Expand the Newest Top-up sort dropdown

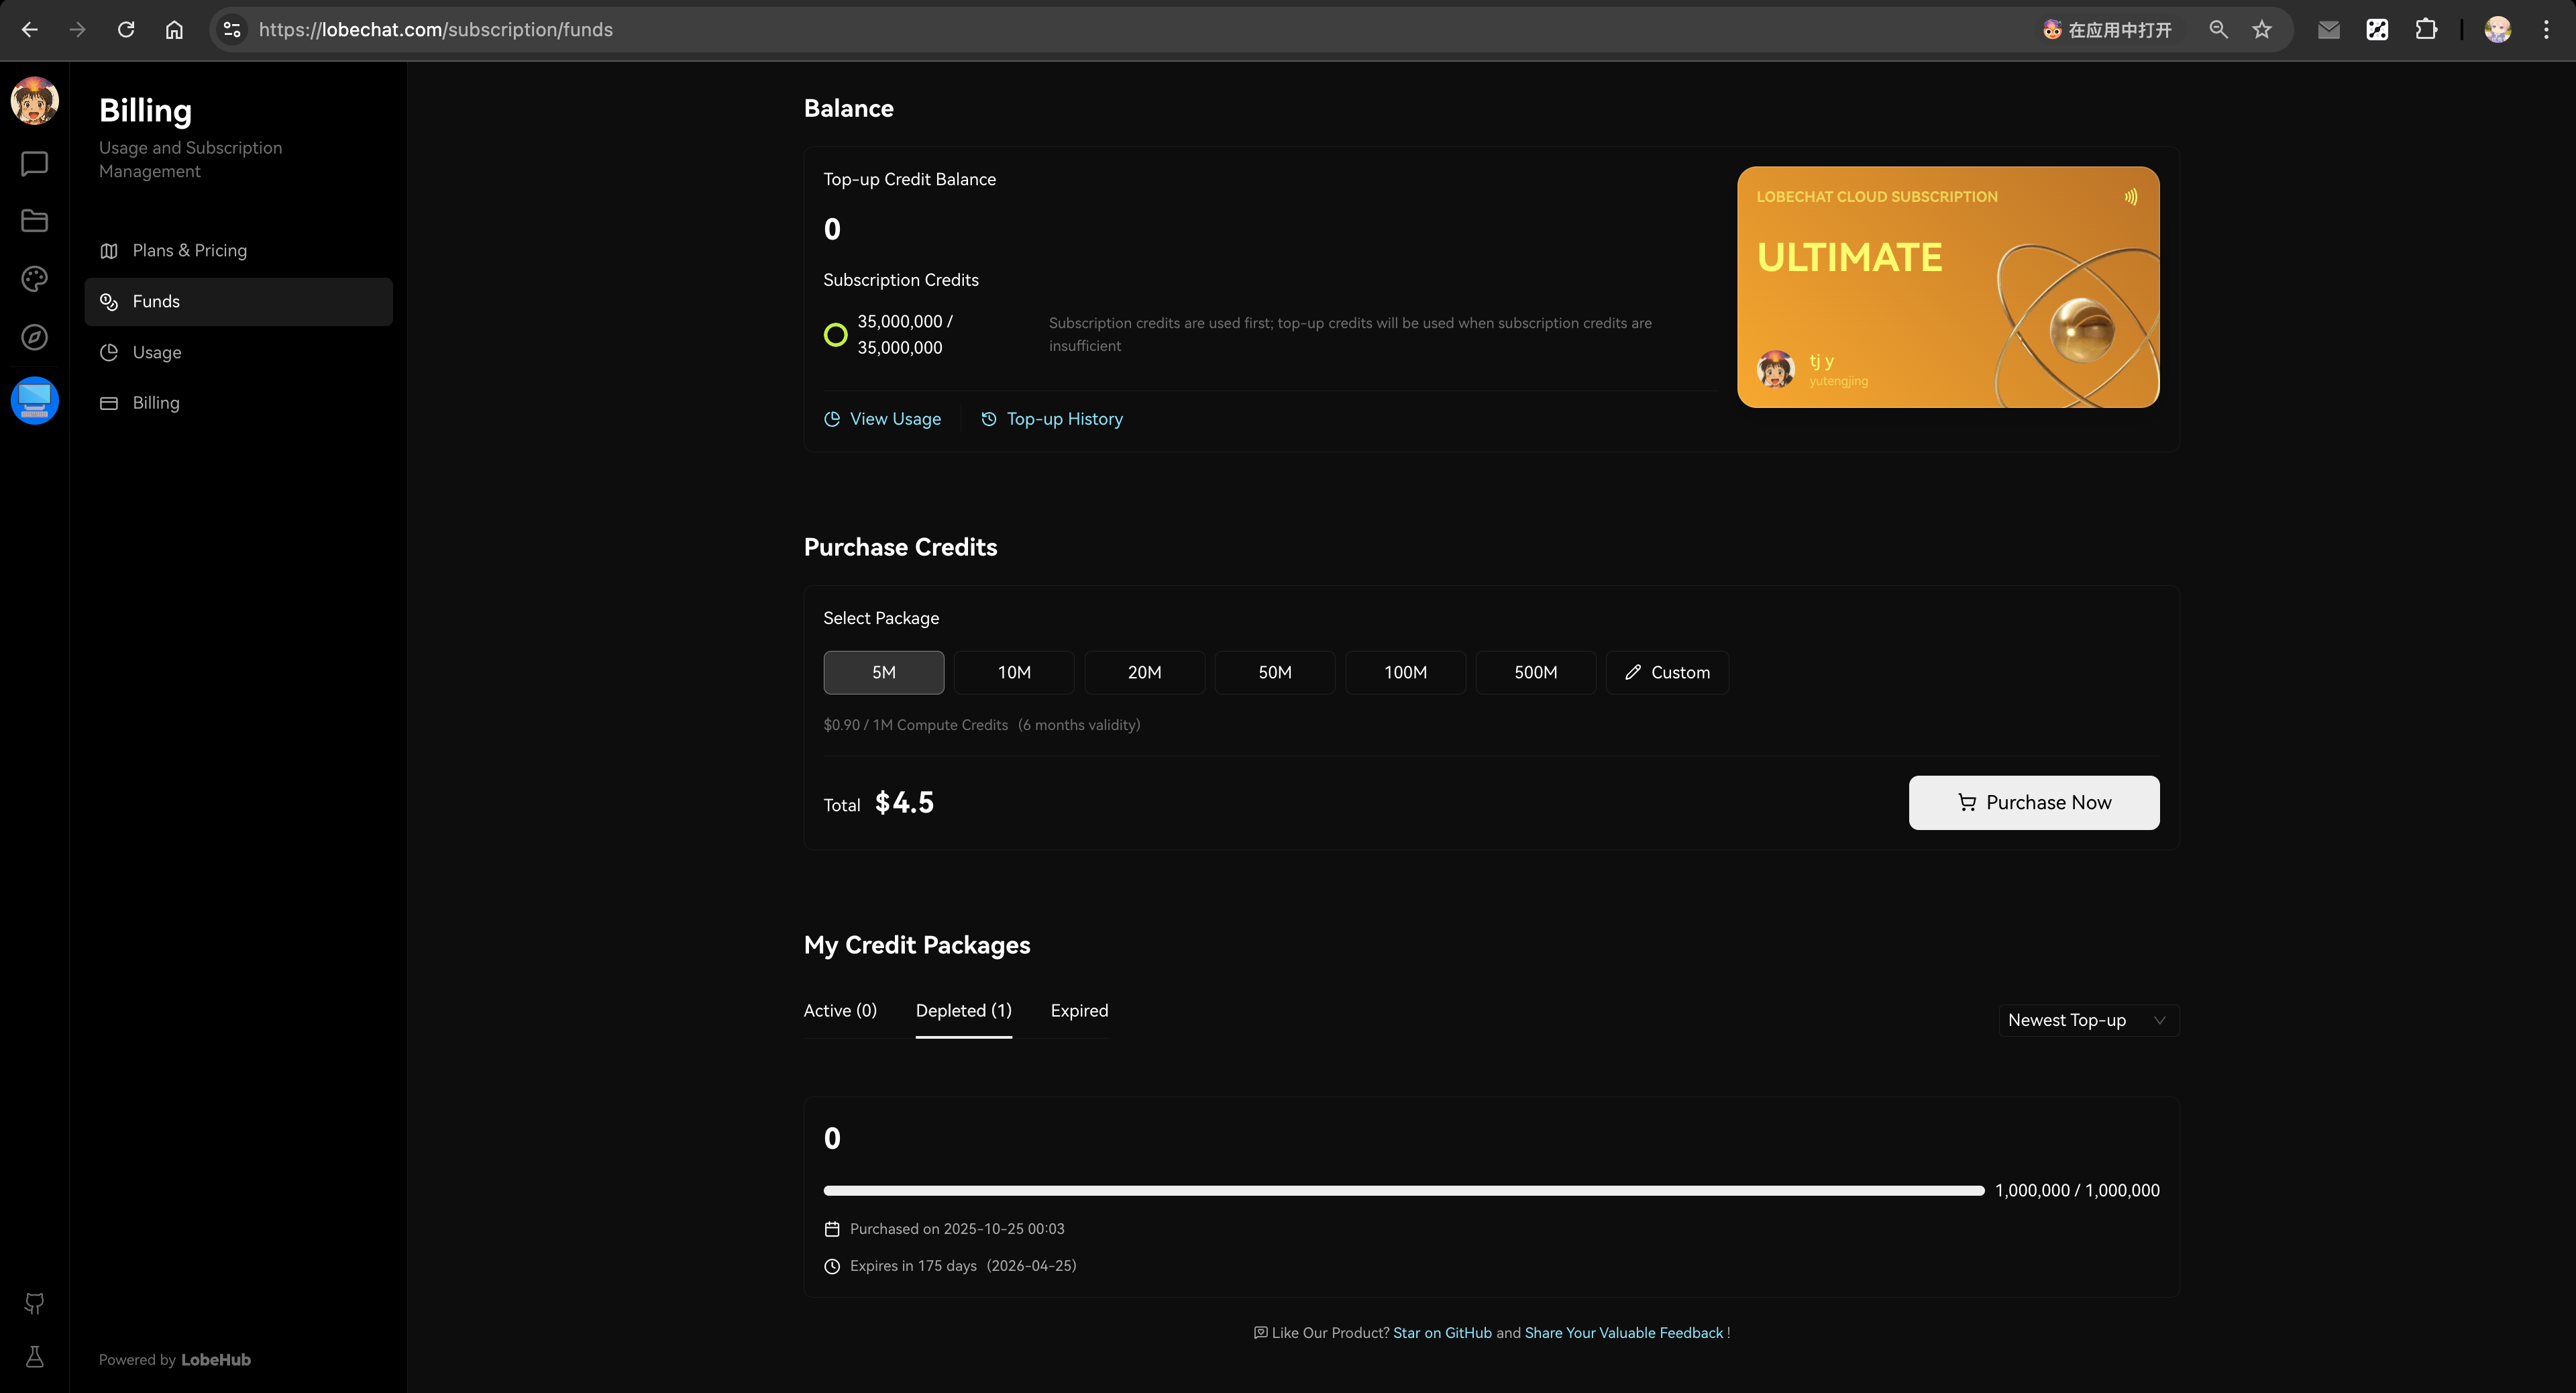[x=2087, y=1020]
